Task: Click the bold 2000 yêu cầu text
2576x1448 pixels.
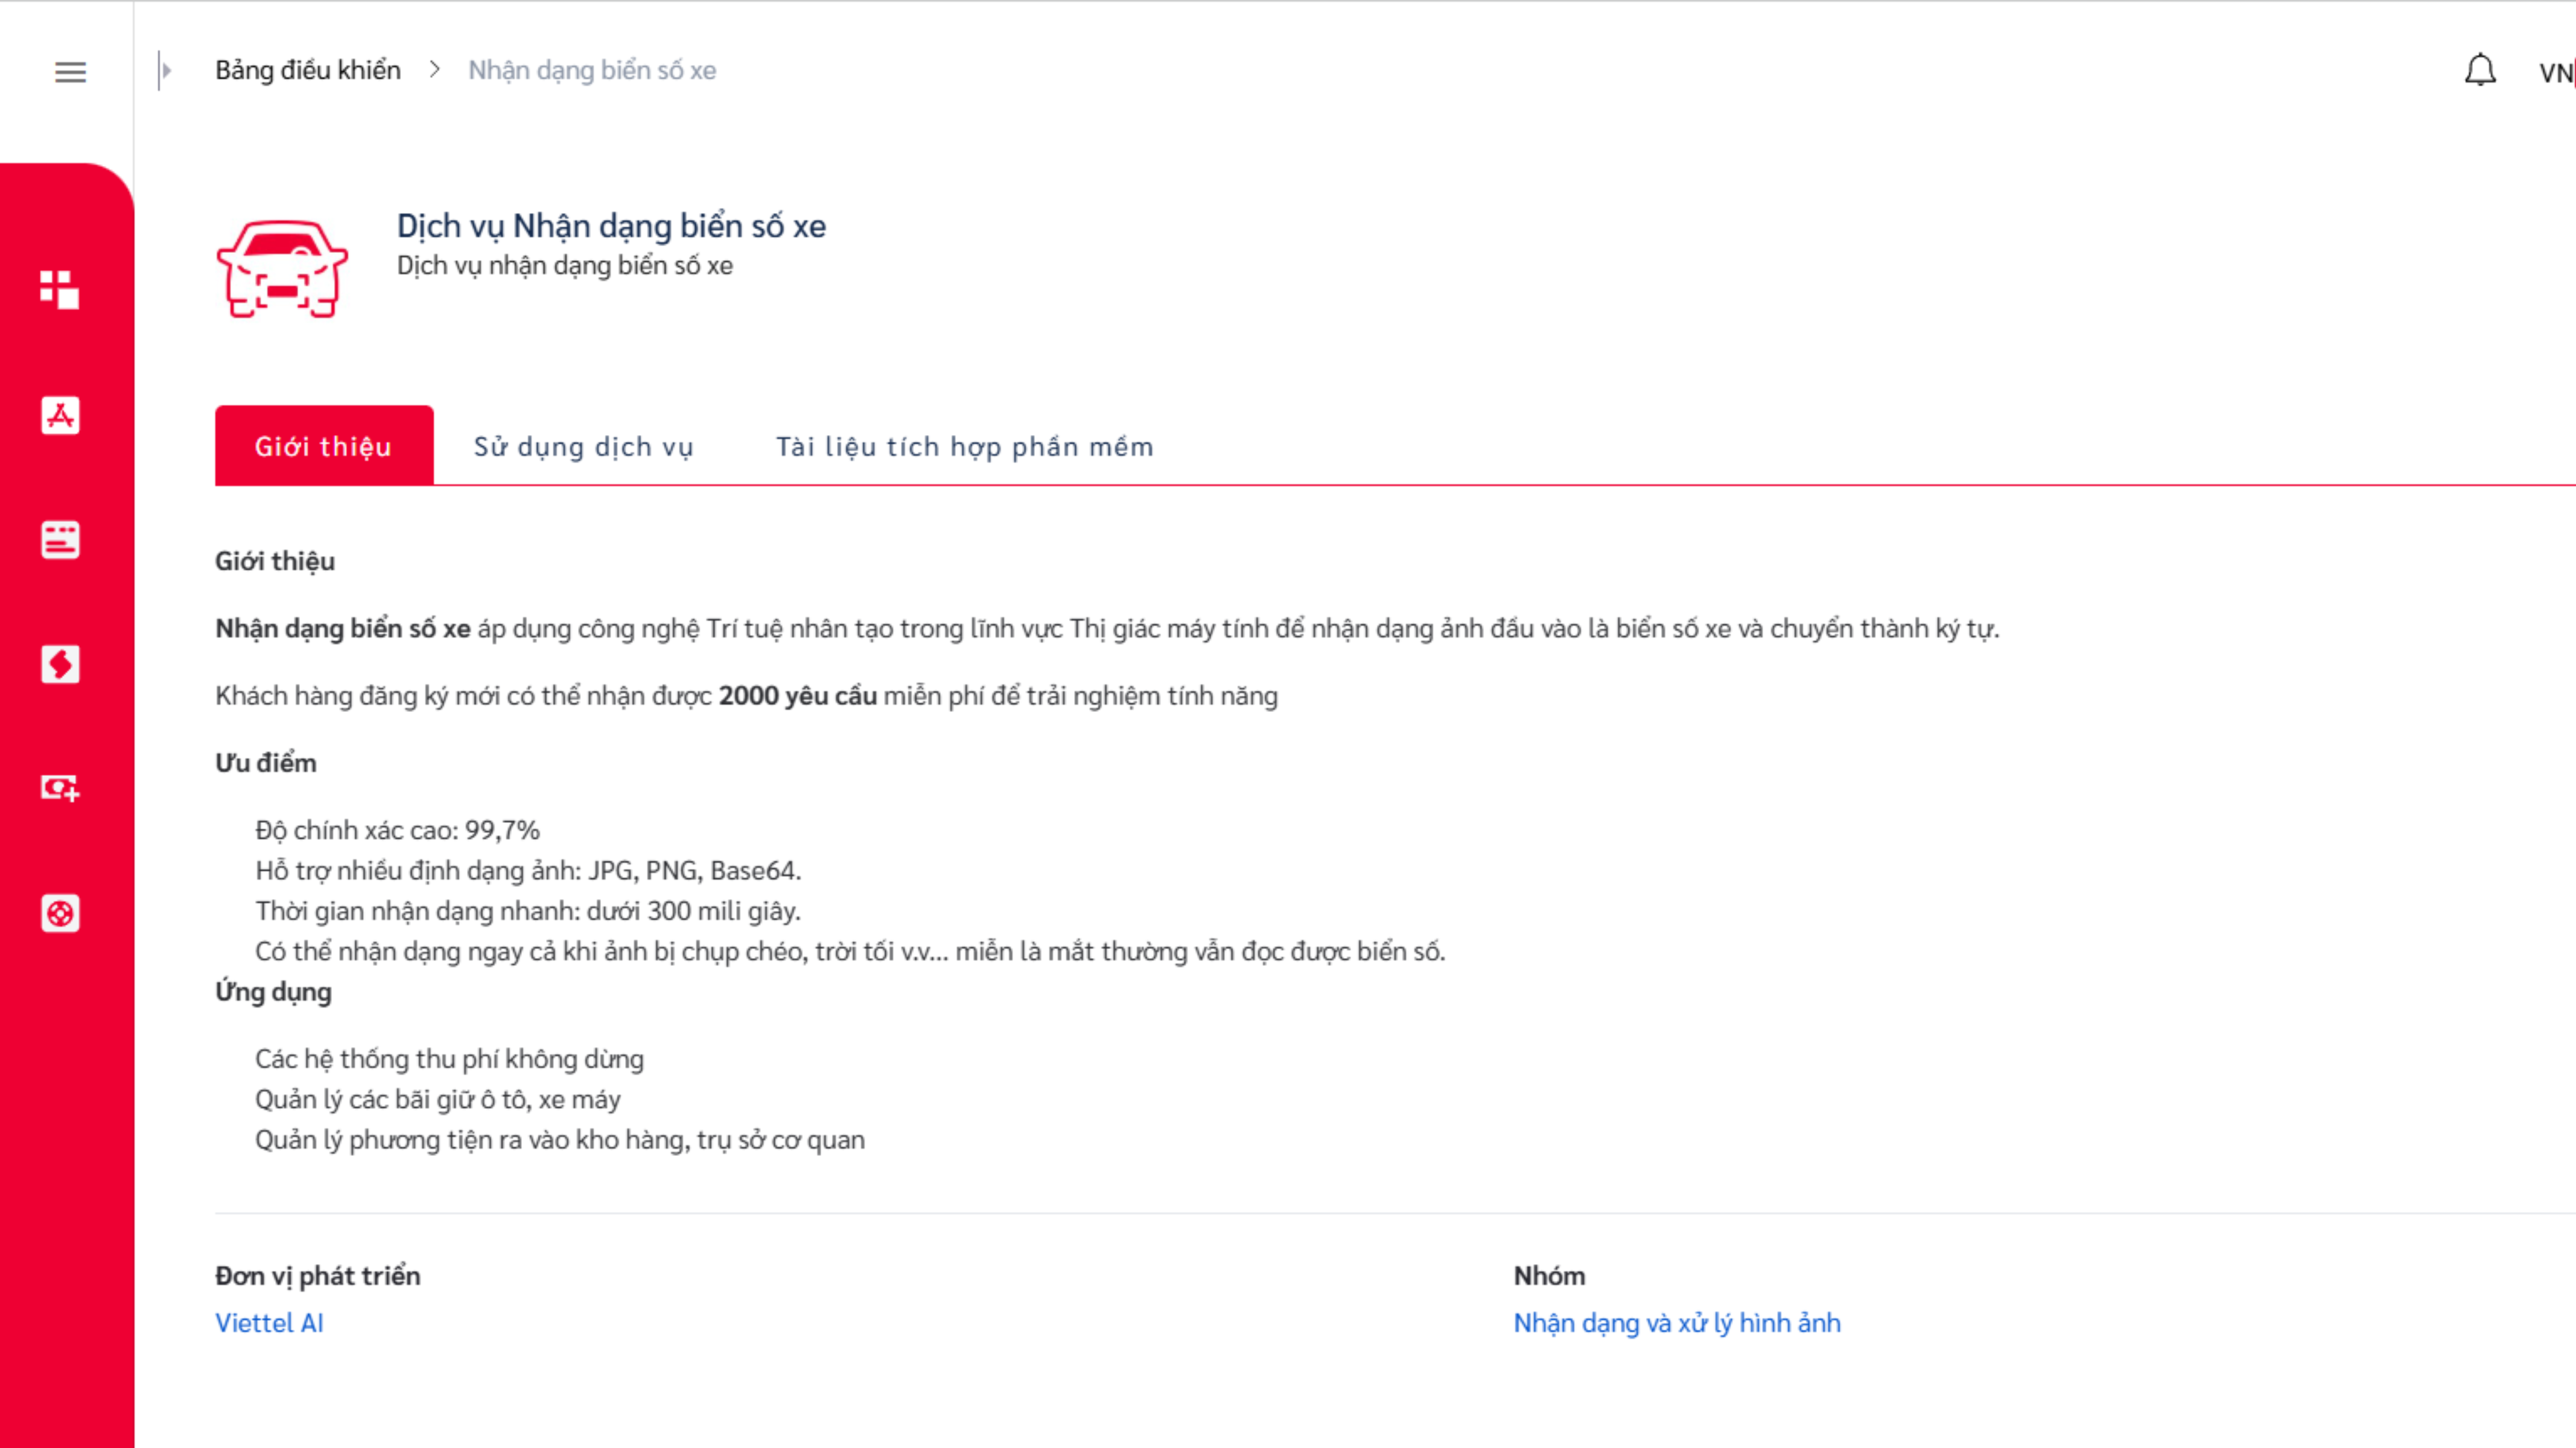Action: (797, 695)
